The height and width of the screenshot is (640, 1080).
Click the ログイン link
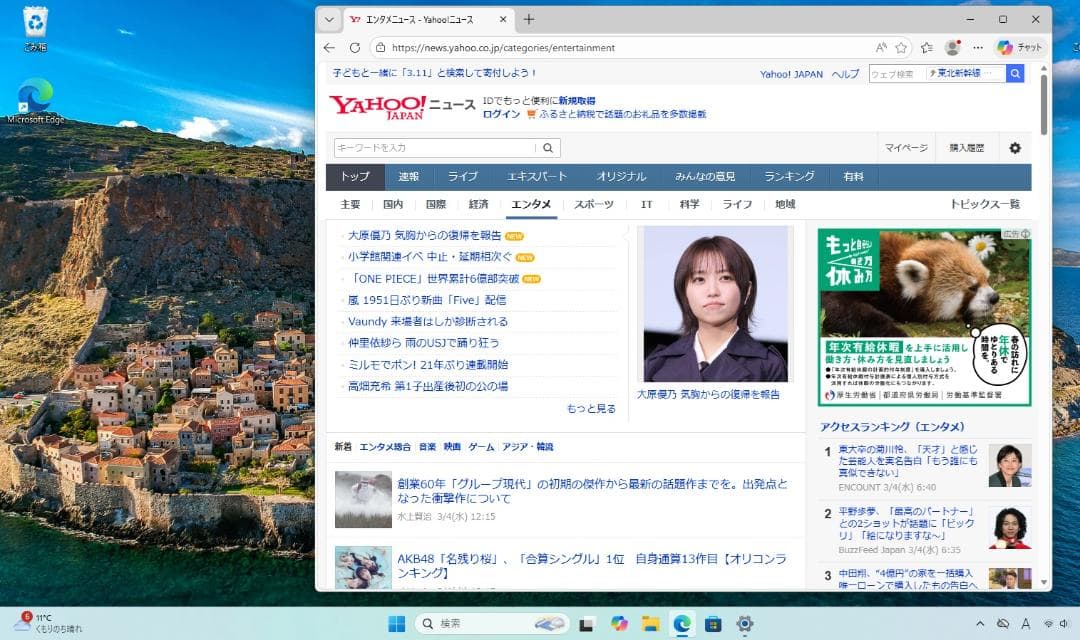501,114
